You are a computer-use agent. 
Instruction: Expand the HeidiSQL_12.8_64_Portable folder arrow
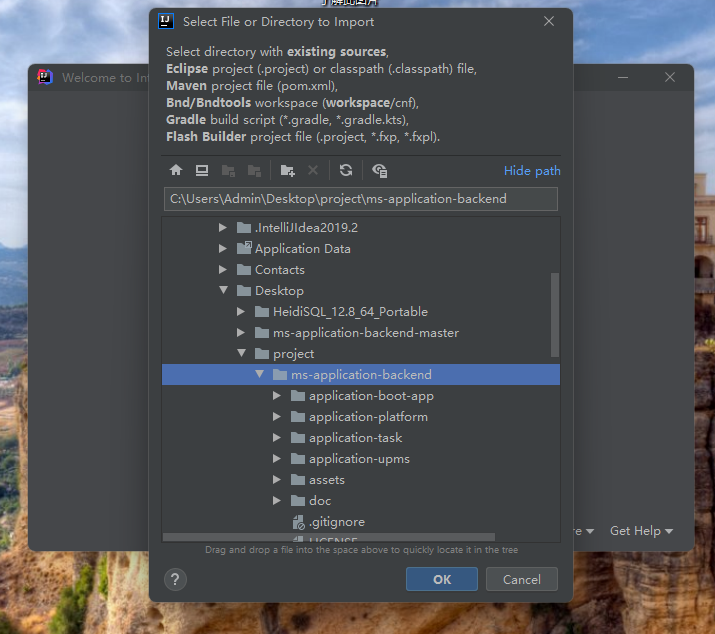(x=241, y=312)
